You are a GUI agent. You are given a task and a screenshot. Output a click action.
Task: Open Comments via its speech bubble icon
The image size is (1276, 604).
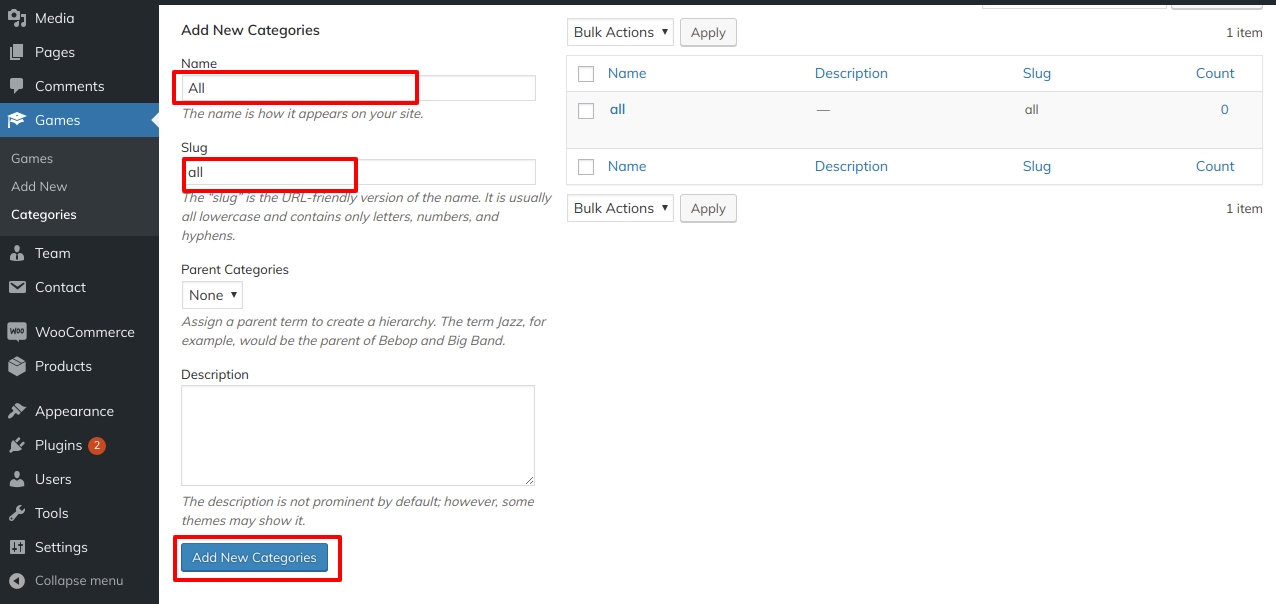17,86
